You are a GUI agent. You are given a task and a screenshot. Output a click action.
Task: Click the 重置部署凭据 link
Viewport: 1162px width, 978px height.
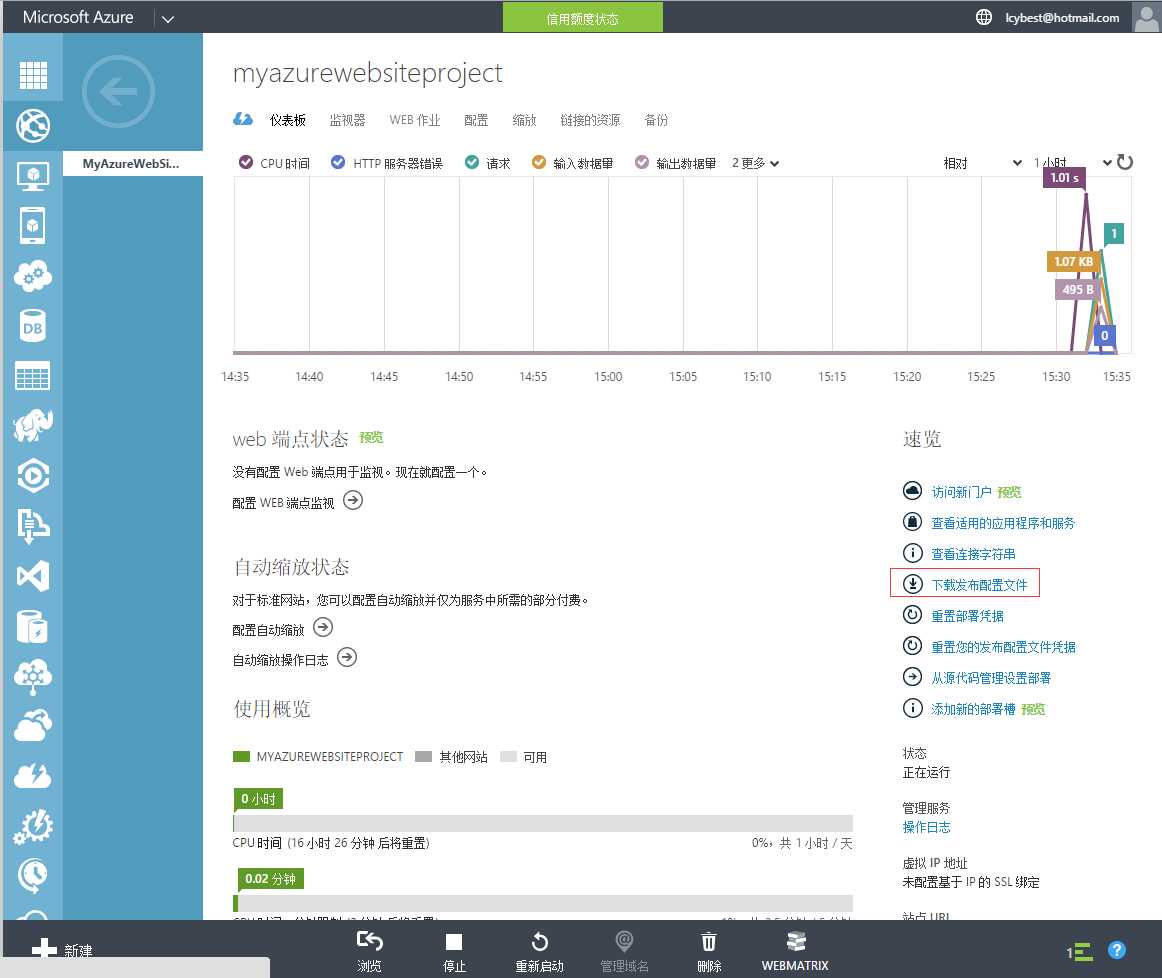click(967, 616)
